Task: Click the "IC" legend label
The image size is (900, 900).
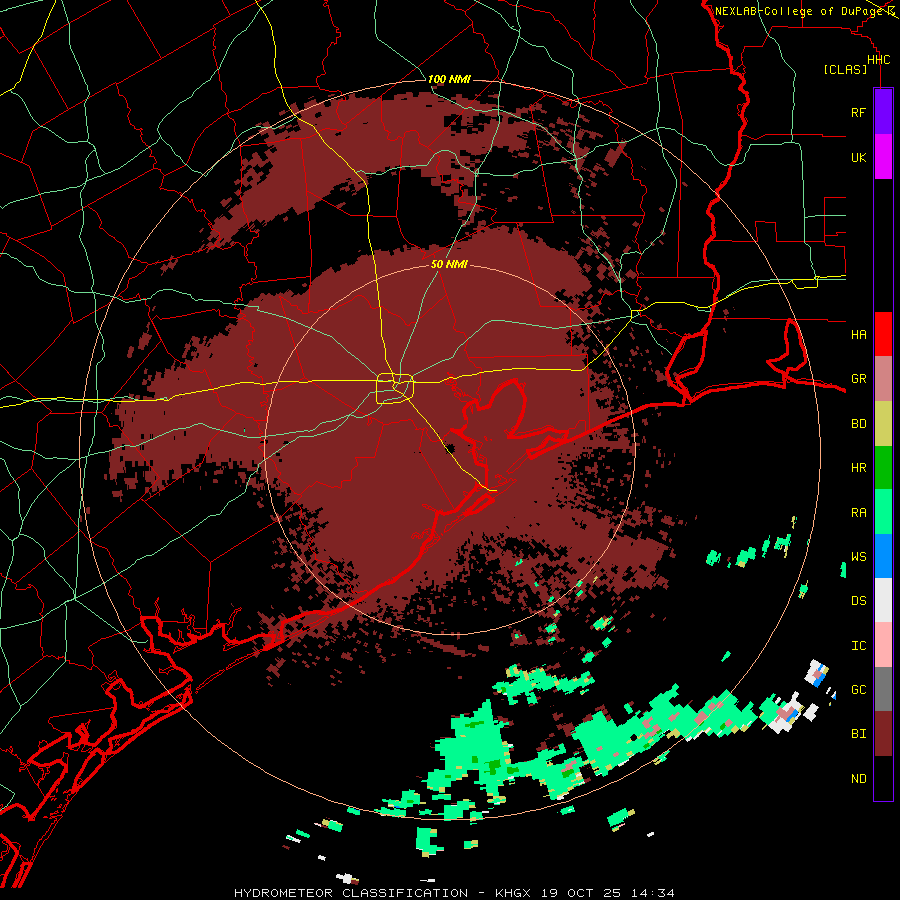Action: (858, 646)
